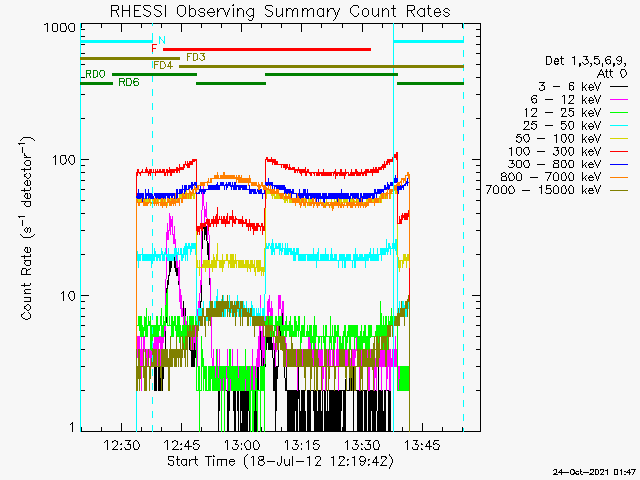Viewport: 640px width, 480px height.
Task: Click the 13:30 time axis label
Action: [x=362, y=445]
